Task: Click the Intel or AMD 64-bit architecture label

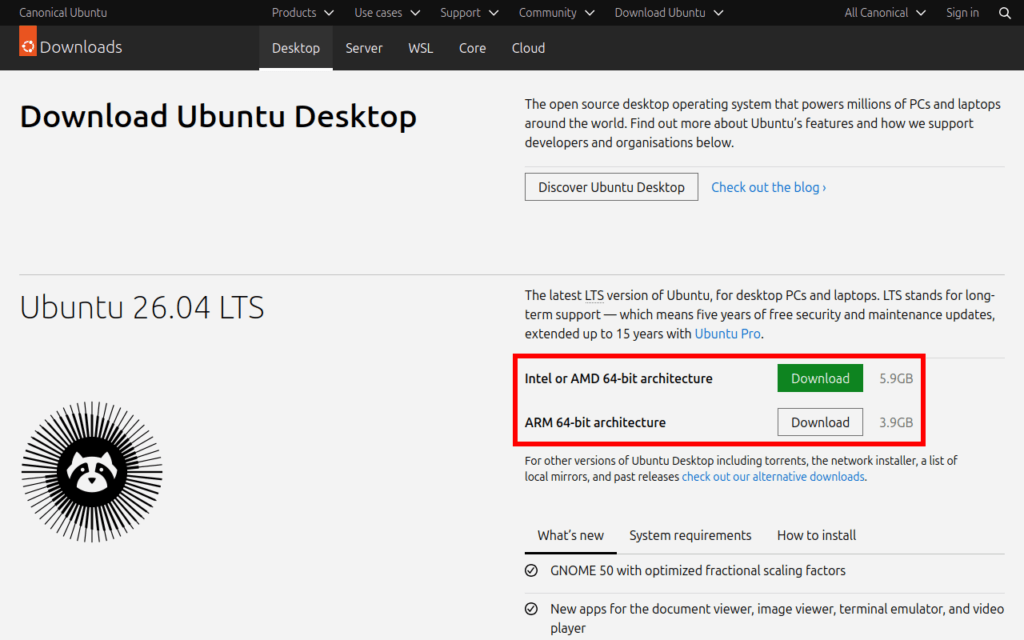Action: [618, 379]
